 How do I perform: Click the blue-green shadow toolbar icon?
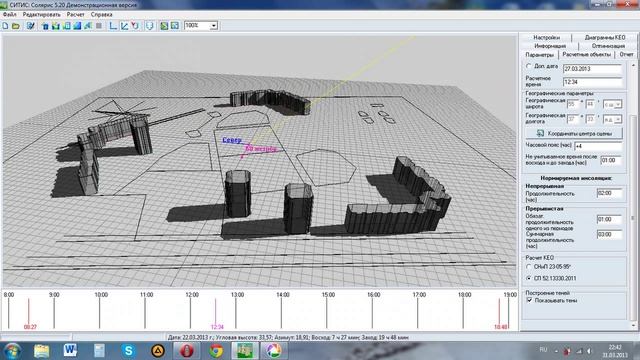88,26
